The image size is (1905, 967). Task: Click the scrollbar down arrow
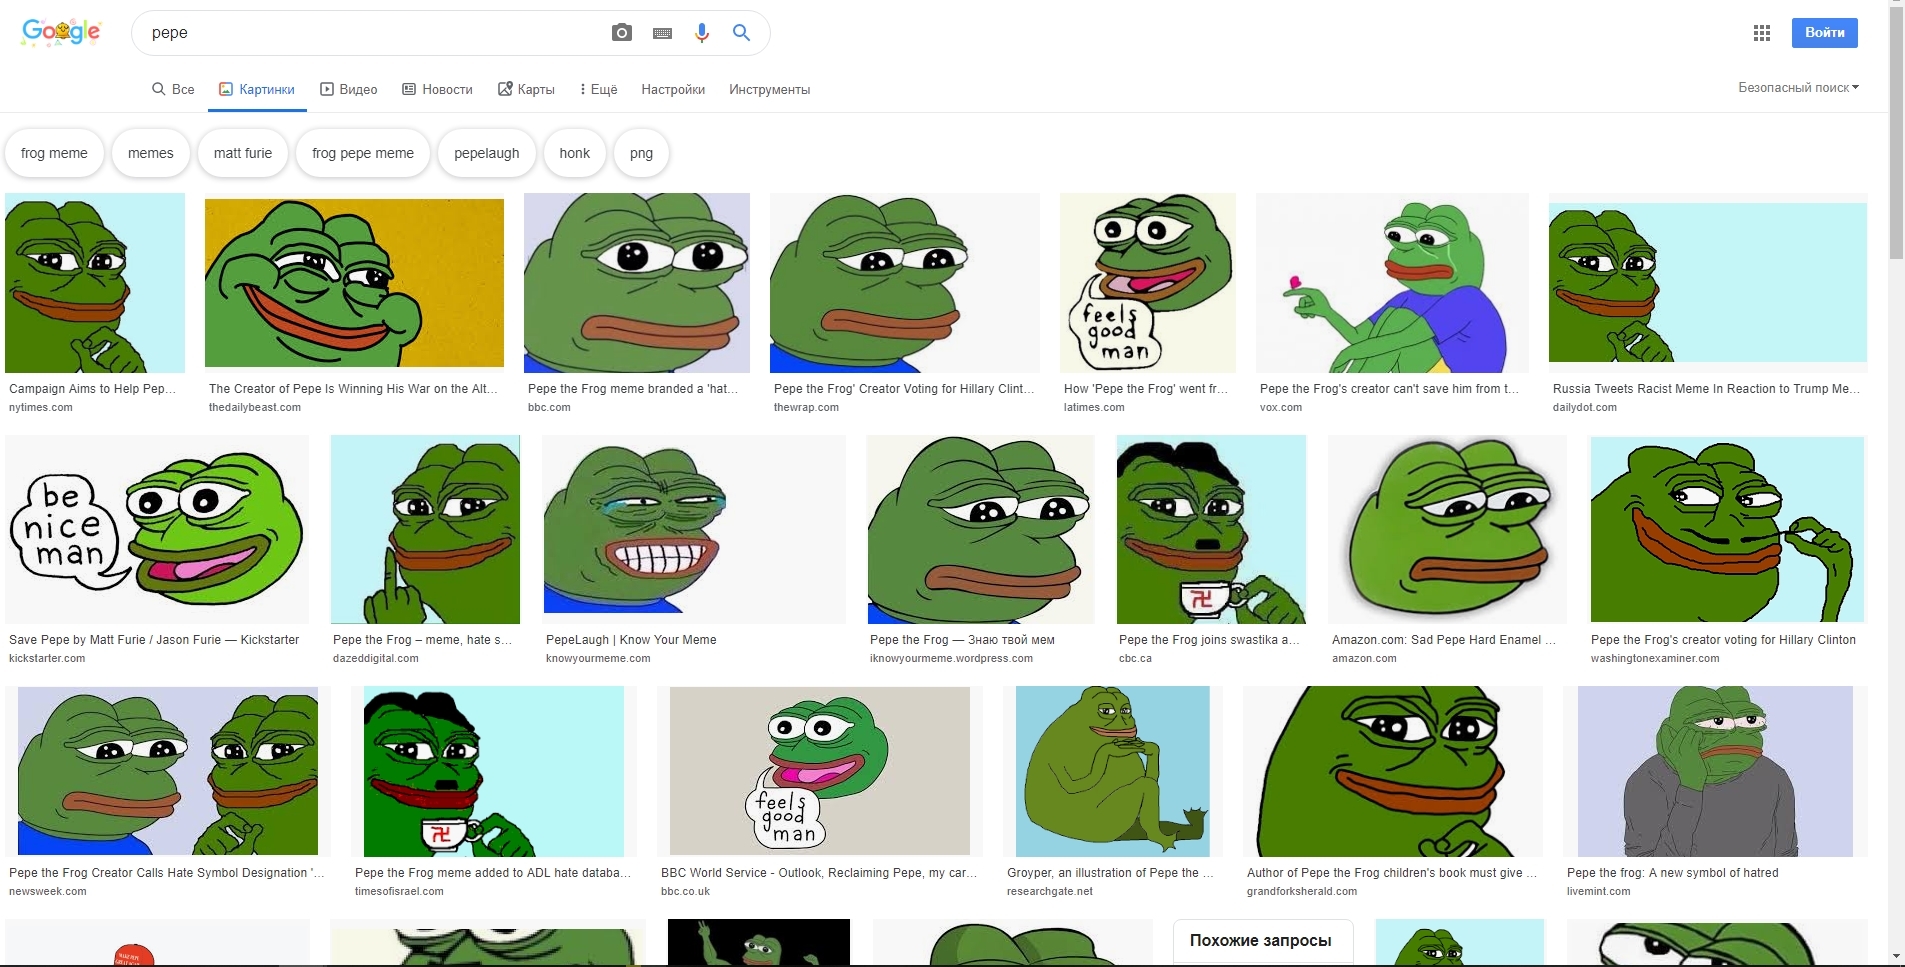tap(1896, 957)
